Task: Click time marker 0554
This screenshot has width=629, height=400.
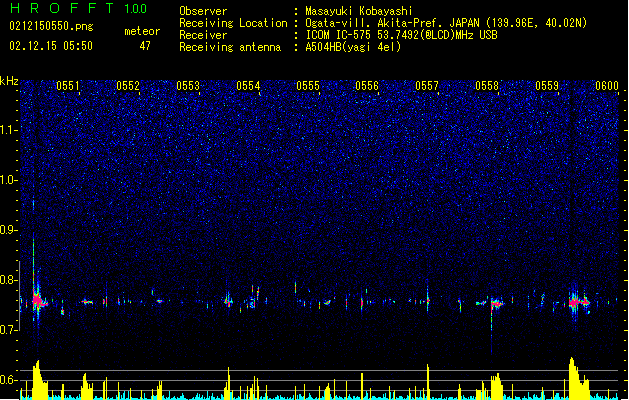Action: click(248, 86)
